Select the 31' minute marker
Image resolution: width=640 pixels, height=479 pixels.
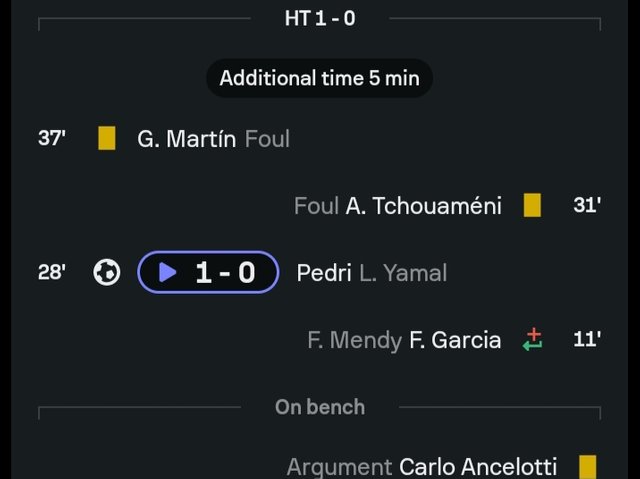tap(587, 205)
